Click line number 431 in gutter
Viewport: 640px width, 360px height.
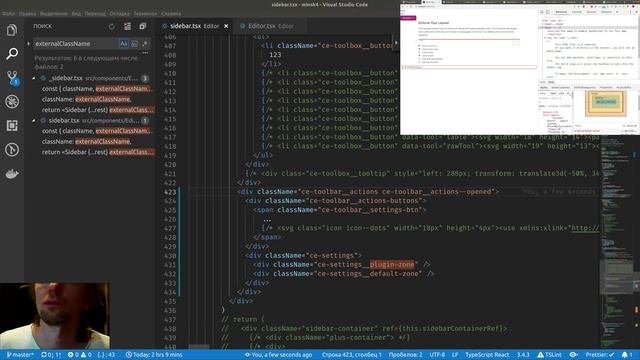(x=170, y=264)
